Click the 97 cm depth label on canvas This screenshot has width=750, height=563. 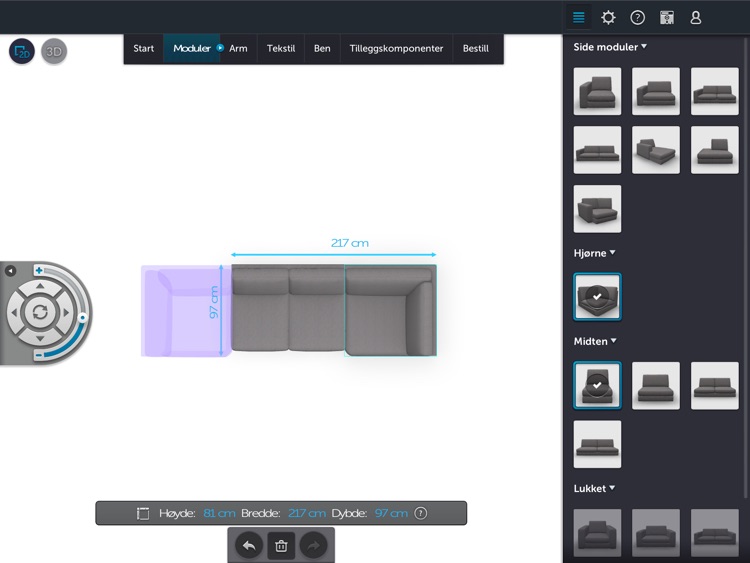tap(213, 302)
